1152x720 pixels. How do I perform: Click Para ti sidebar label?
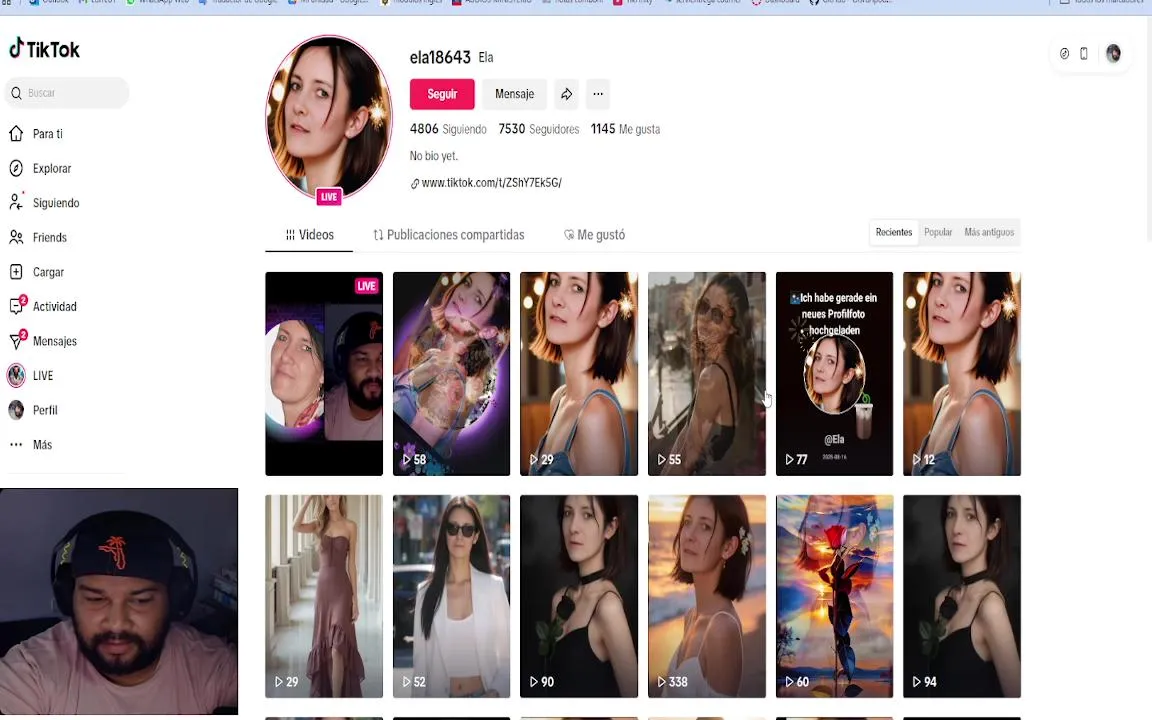pos(48,134)
